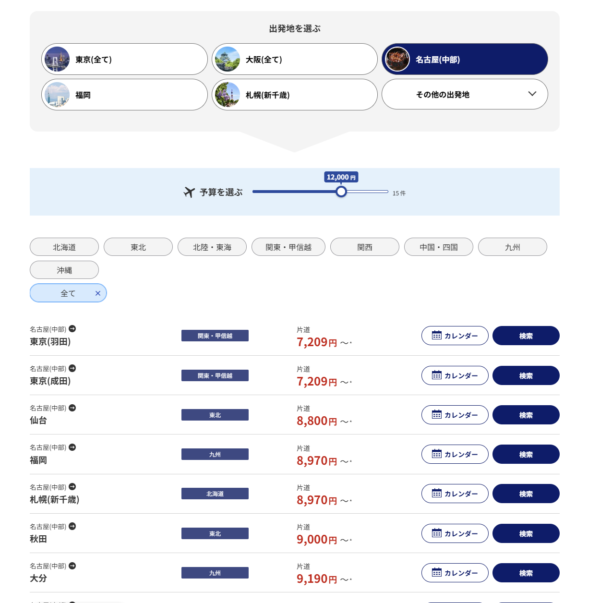The width and height of the screenshot is (600, 603).
Task: Click the 東北 tag in 秋田 row
Action: (x=215, y=534)
